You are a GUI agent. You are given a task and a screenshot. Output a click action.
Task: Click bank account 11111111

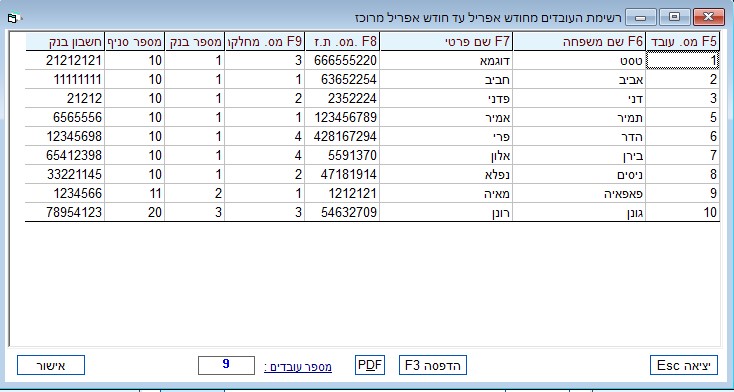[65, 80]
